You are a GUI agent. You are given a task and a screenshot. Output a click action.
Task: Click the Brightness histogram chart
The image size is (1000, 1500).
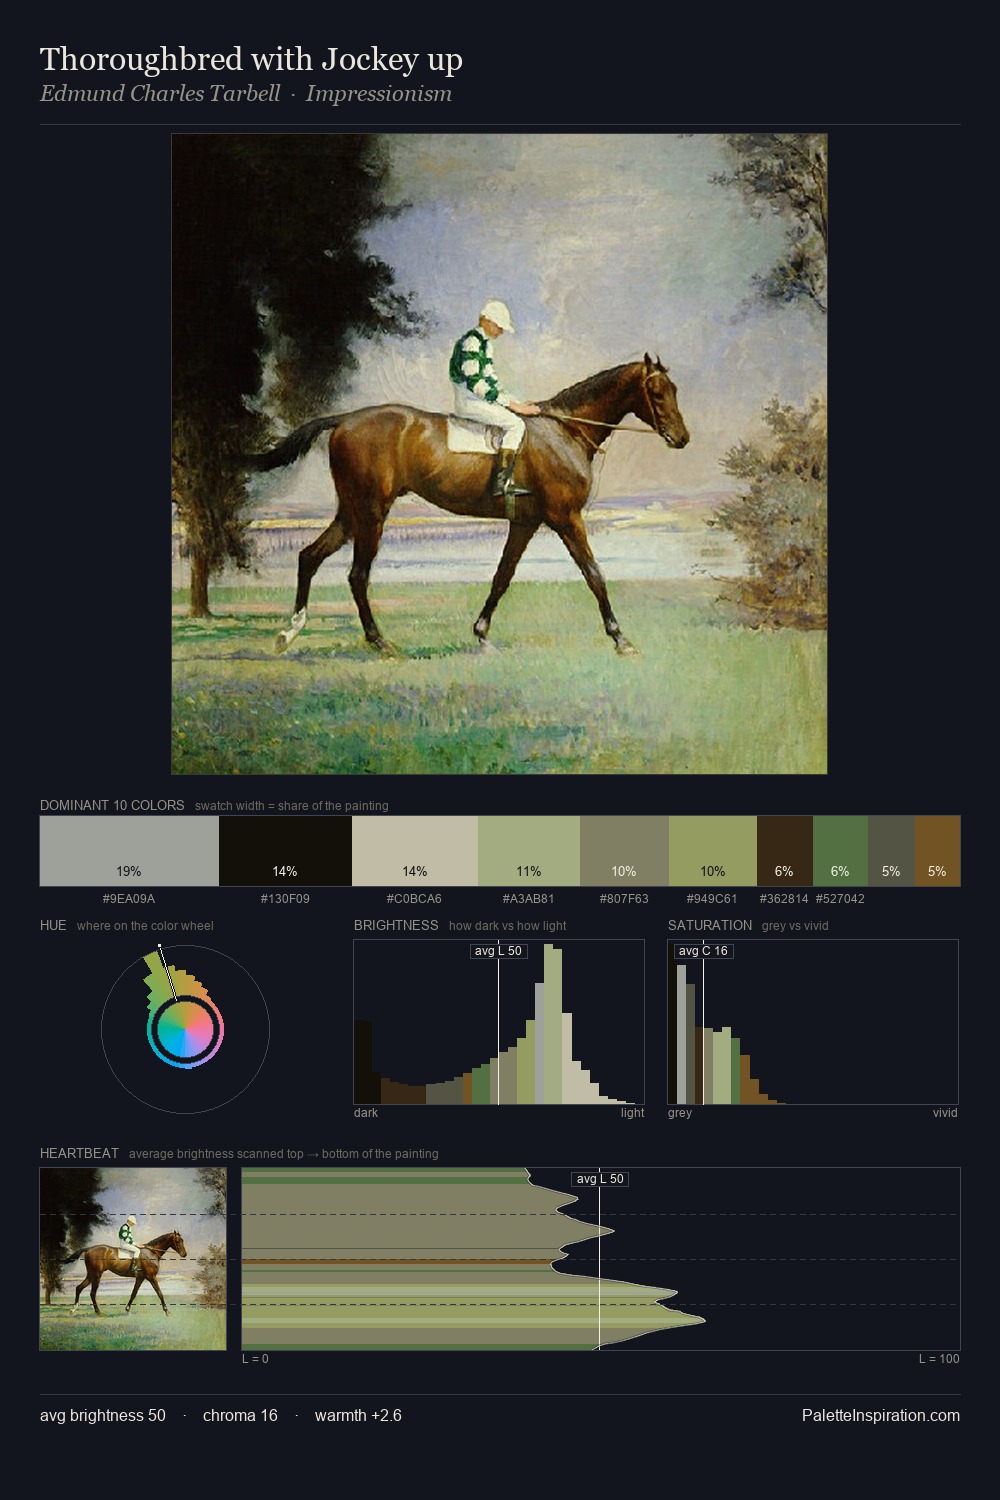coord(499,1022)
